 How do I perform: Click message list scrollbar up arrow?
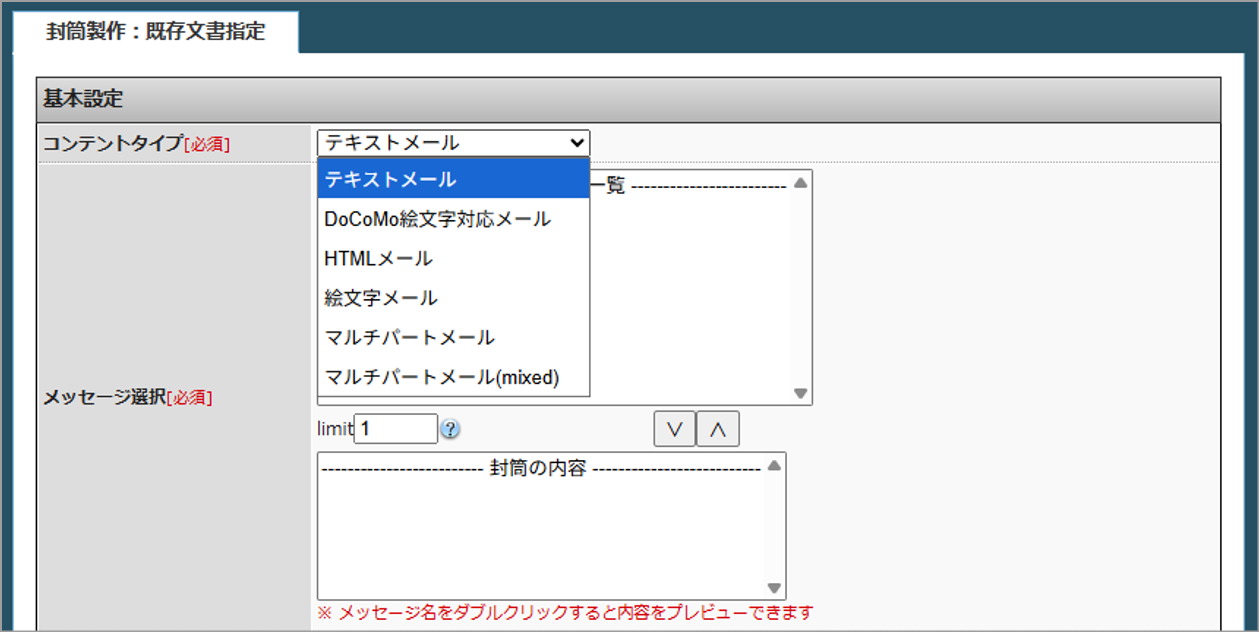800,183
